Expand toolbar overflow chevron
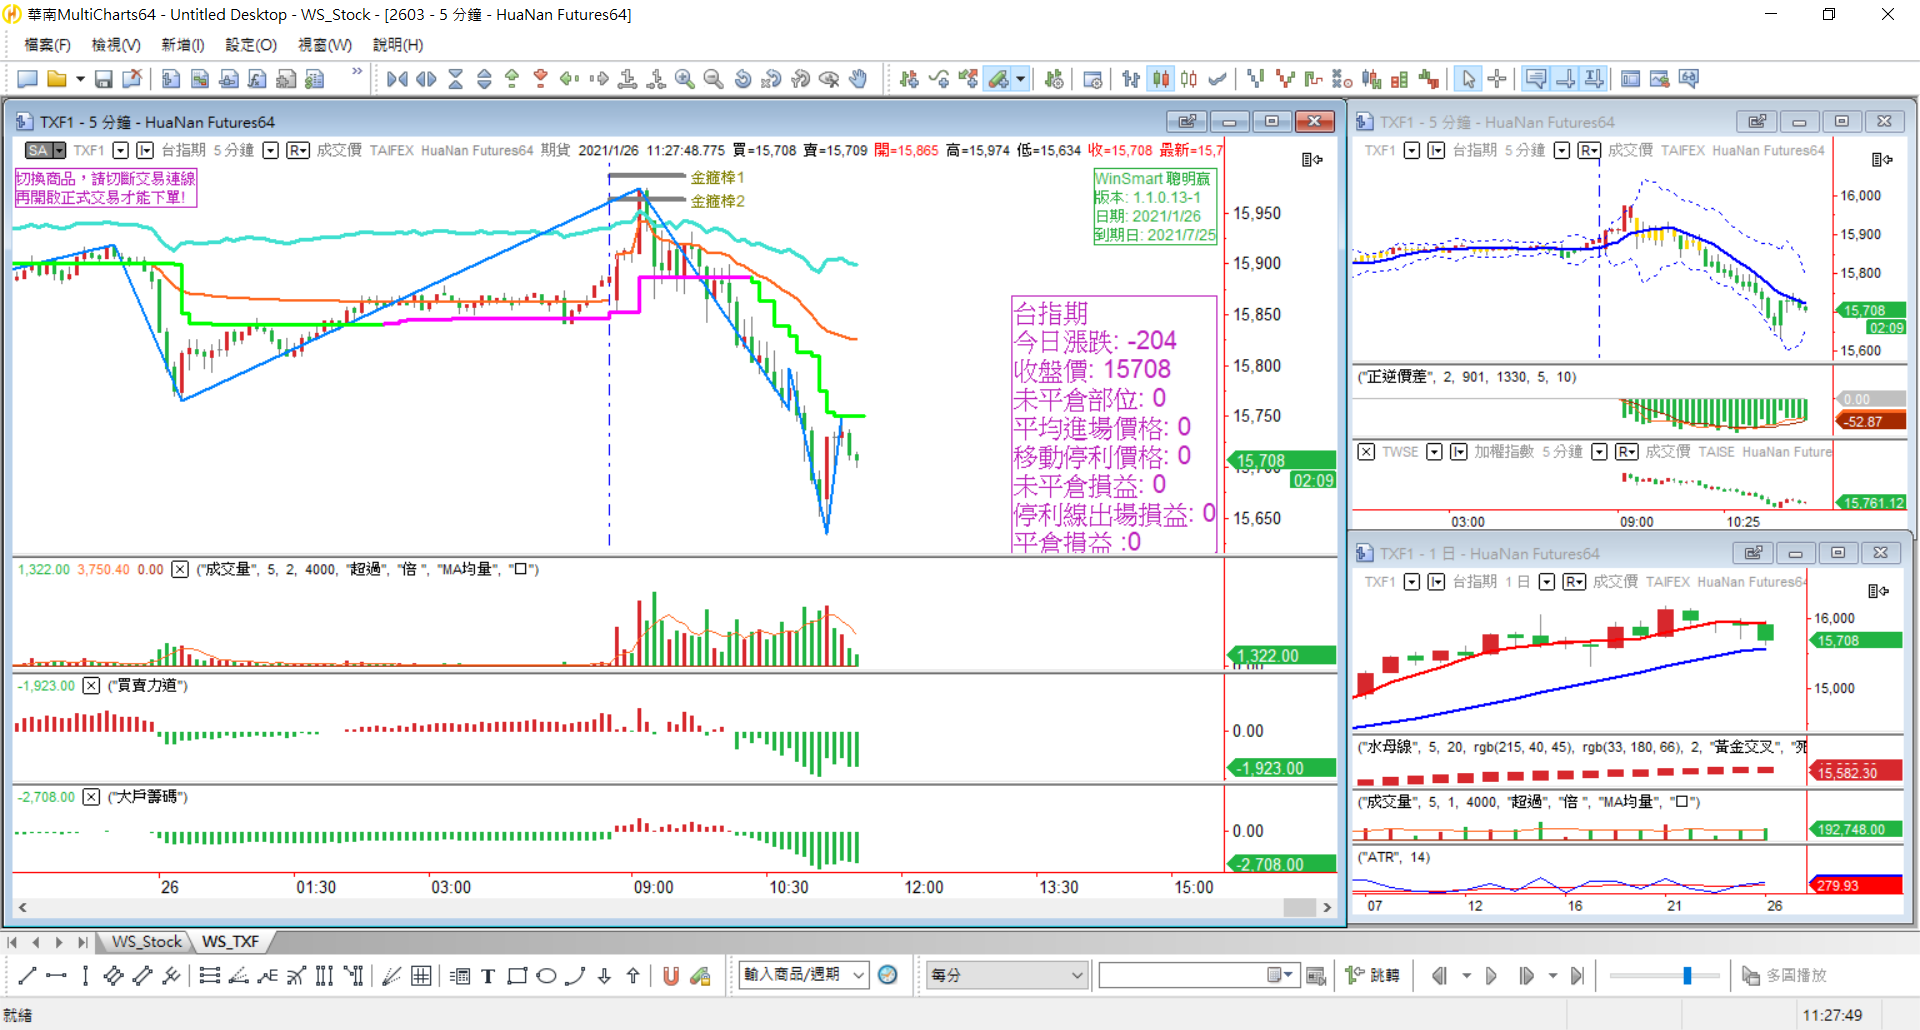 tap(357, 72)
